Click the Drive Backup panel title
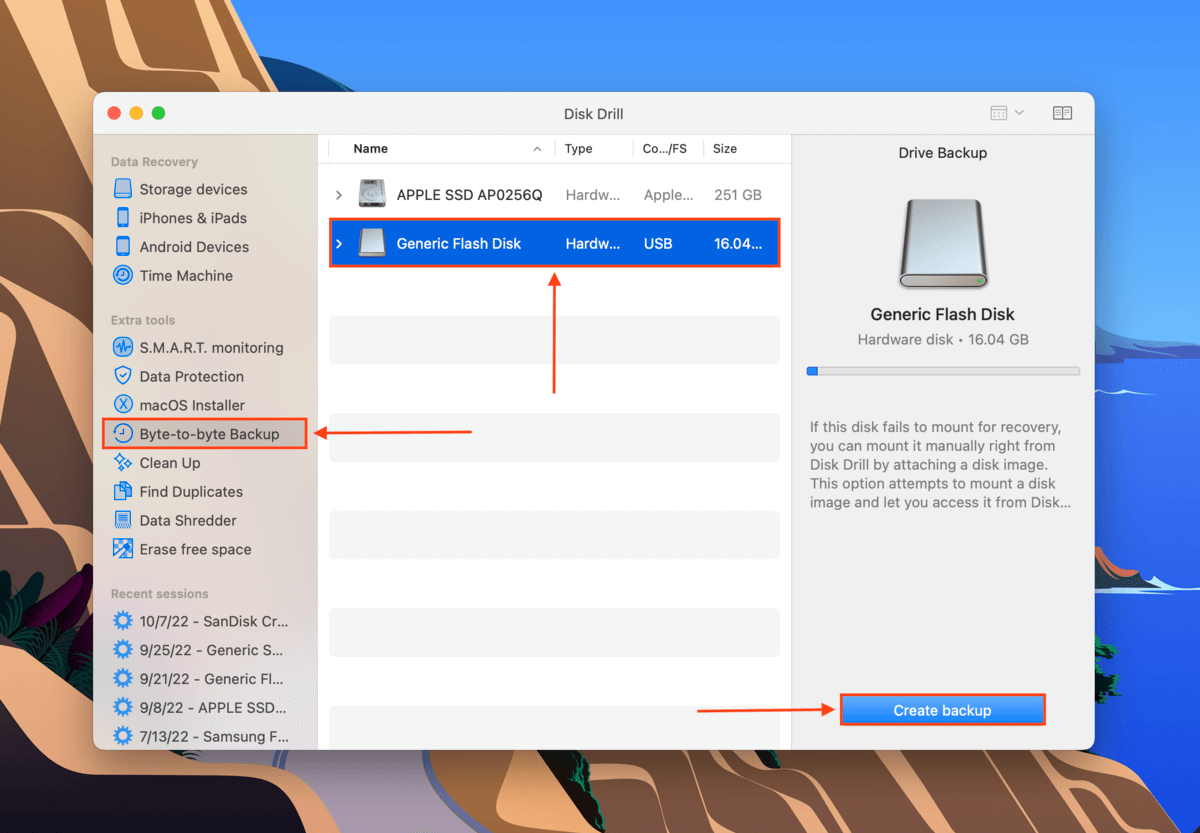 942,153
